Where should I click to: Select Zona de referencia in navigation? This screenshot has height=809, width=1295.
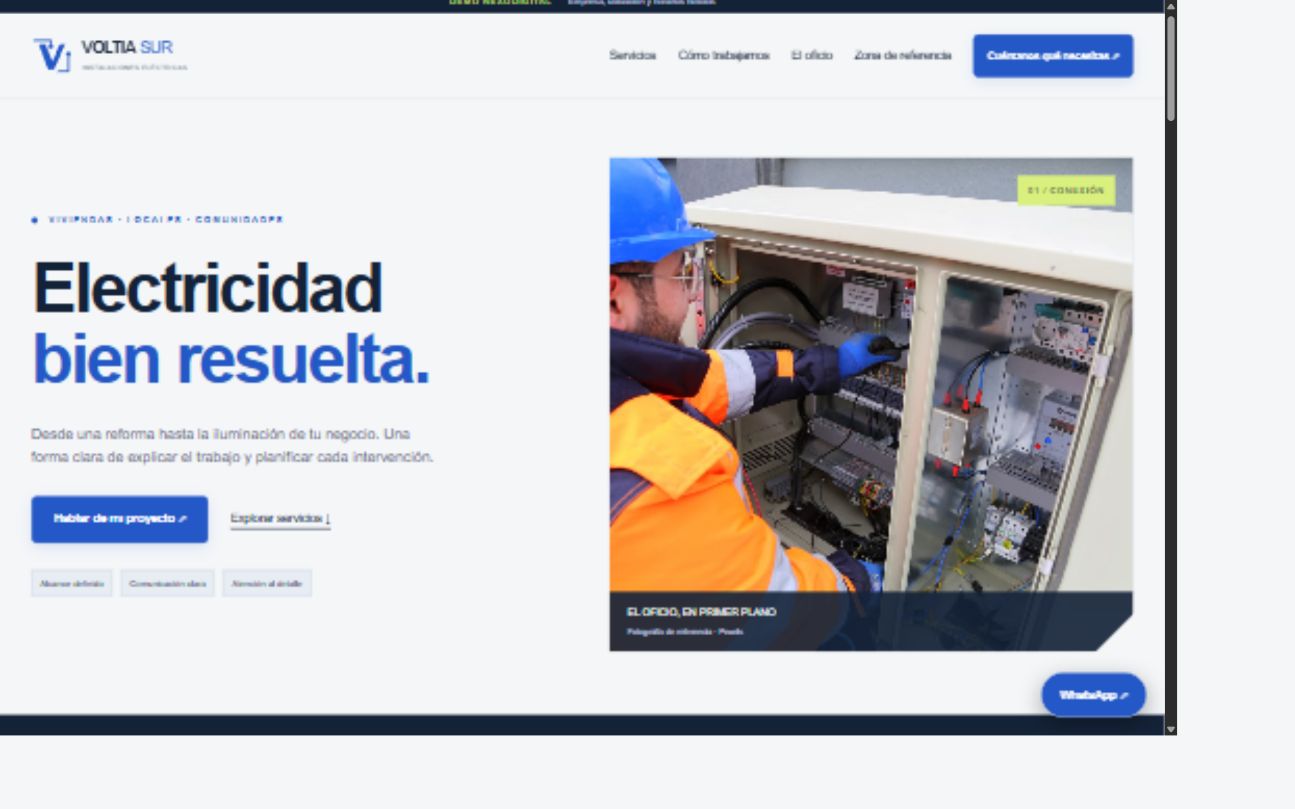903,55
